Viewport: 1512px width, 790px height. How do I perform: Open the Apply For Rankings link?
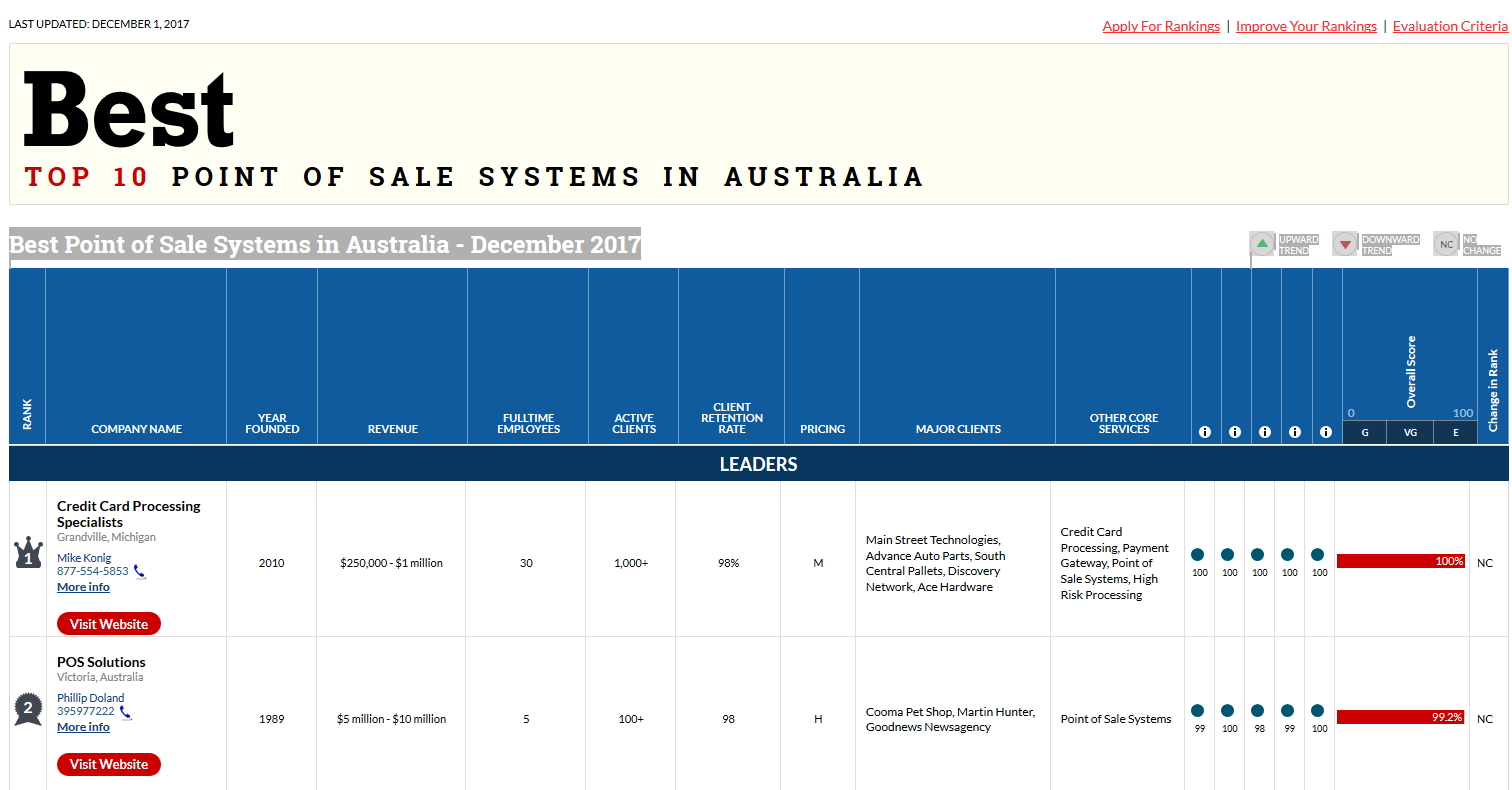[x=1161, y=26]
